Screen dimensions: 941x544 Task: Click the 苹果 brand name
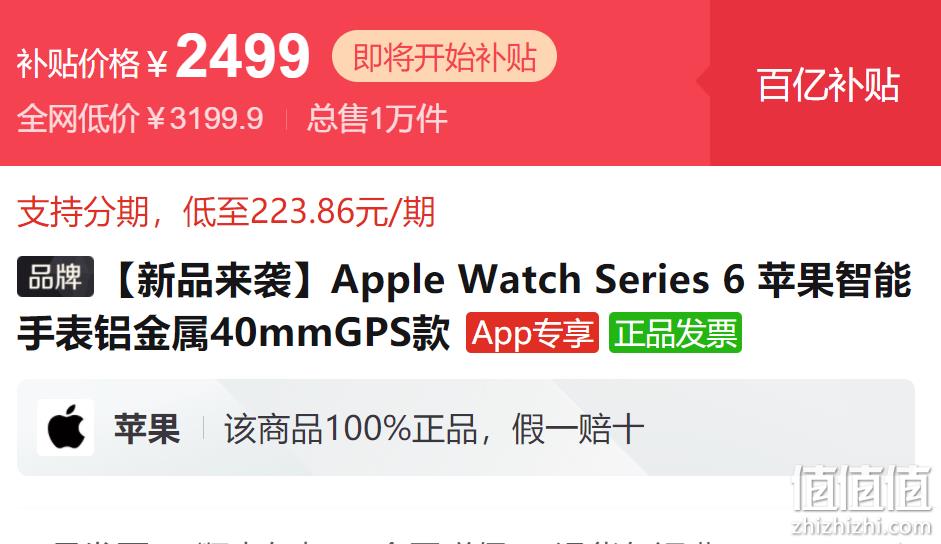point(147,429)
